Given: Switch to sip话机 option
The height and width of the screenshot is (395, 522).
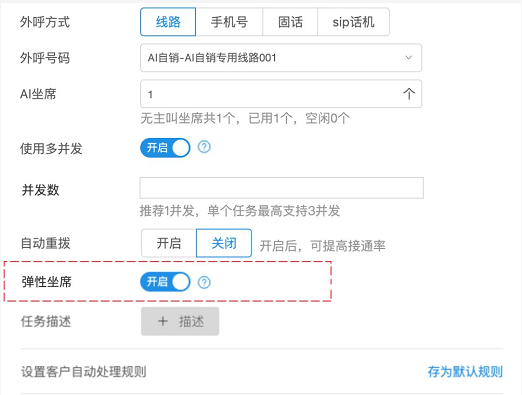Looking at the screenshot, I should 353,22.
